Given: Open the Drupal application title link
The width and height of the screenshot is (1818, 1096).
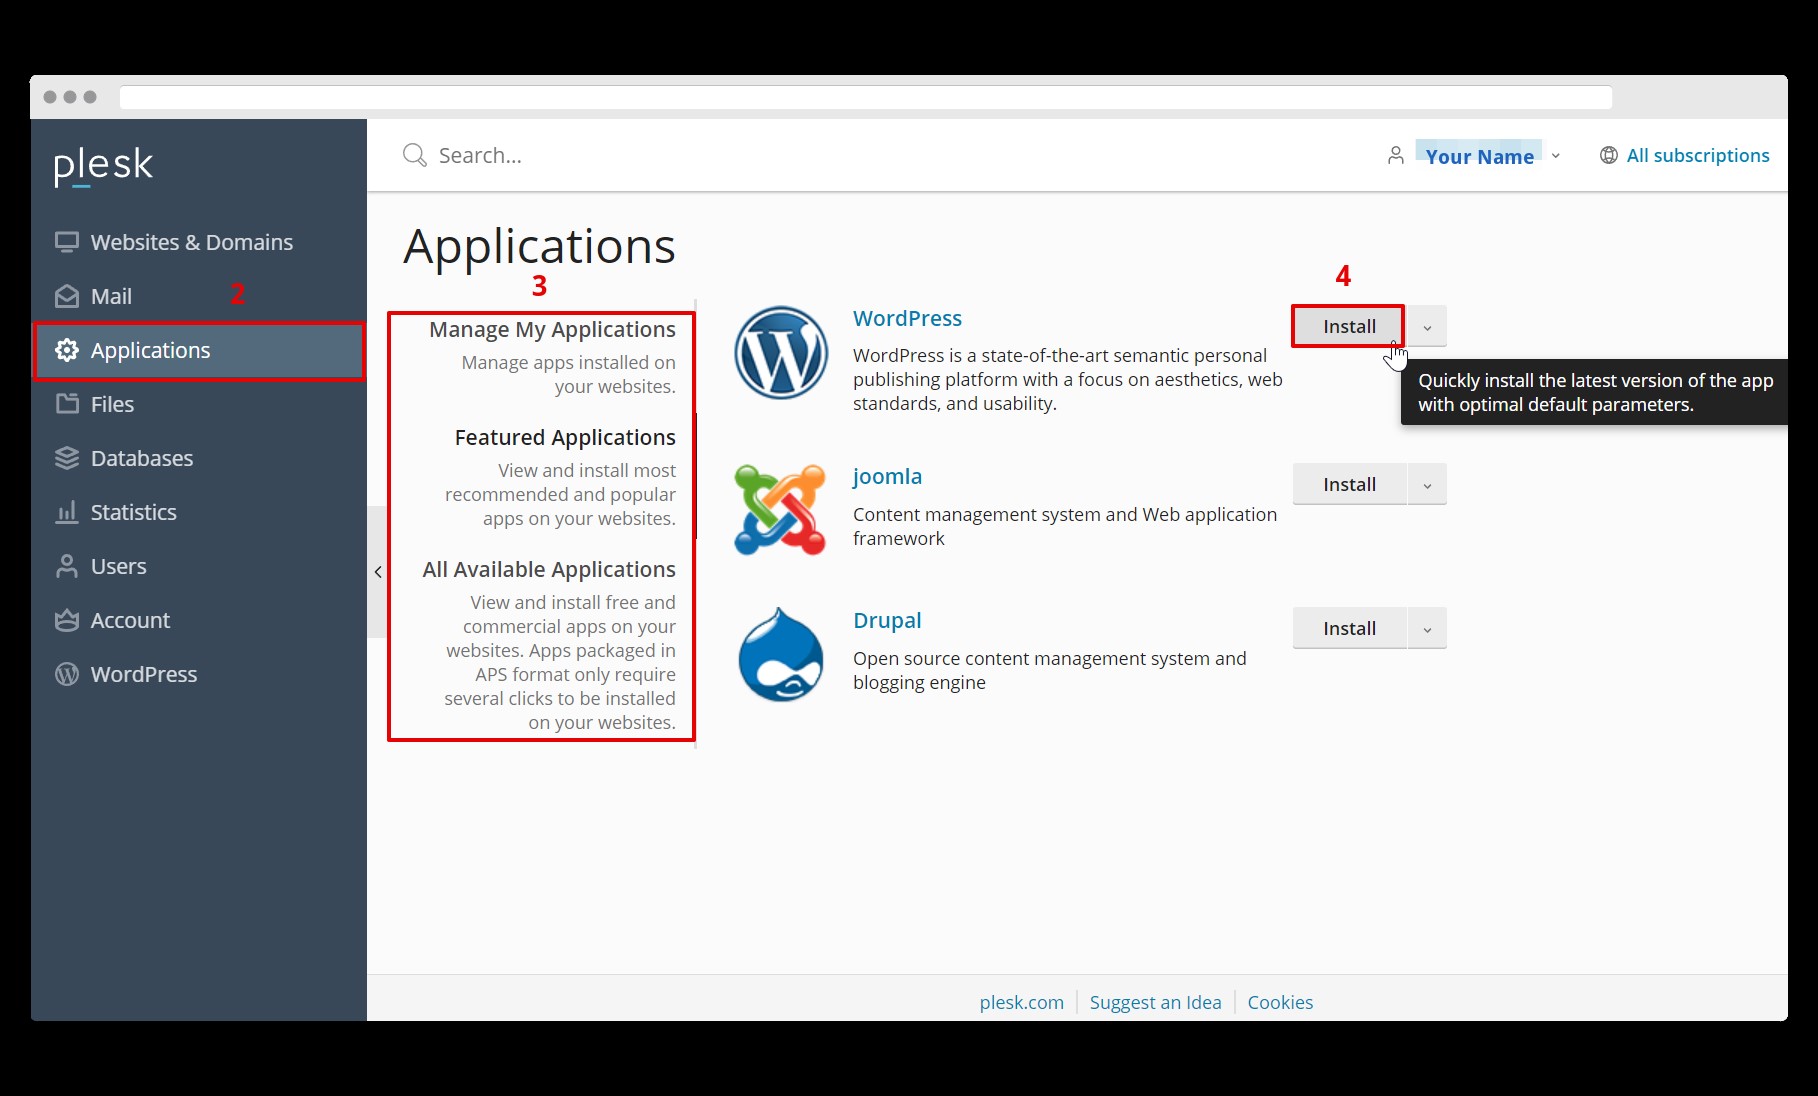Looking at the screenshot, I should tap(887, 620).
